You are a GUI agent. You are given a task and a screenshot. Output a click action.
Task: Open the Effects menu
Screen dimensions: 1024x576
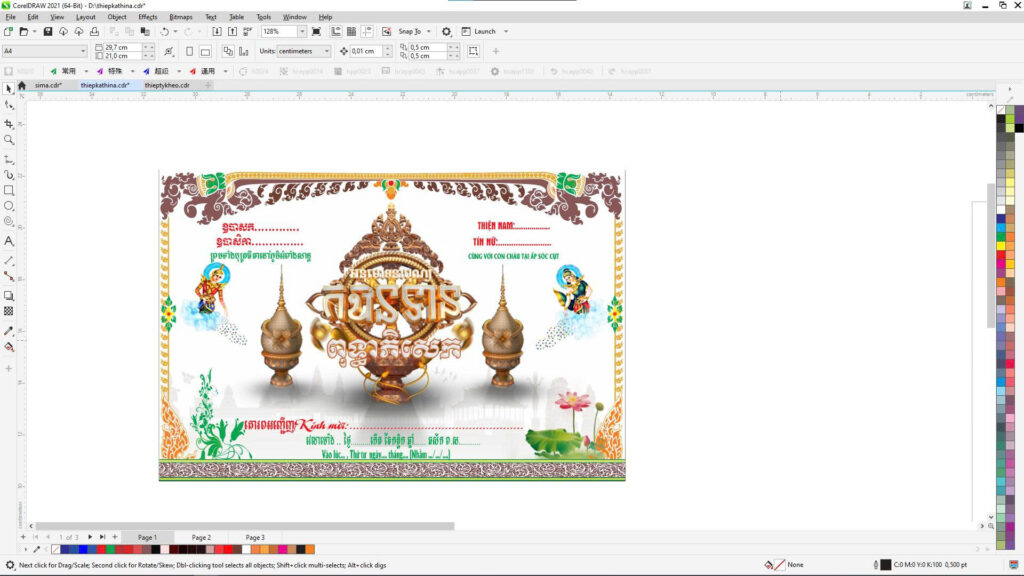(x=148, y=17)
